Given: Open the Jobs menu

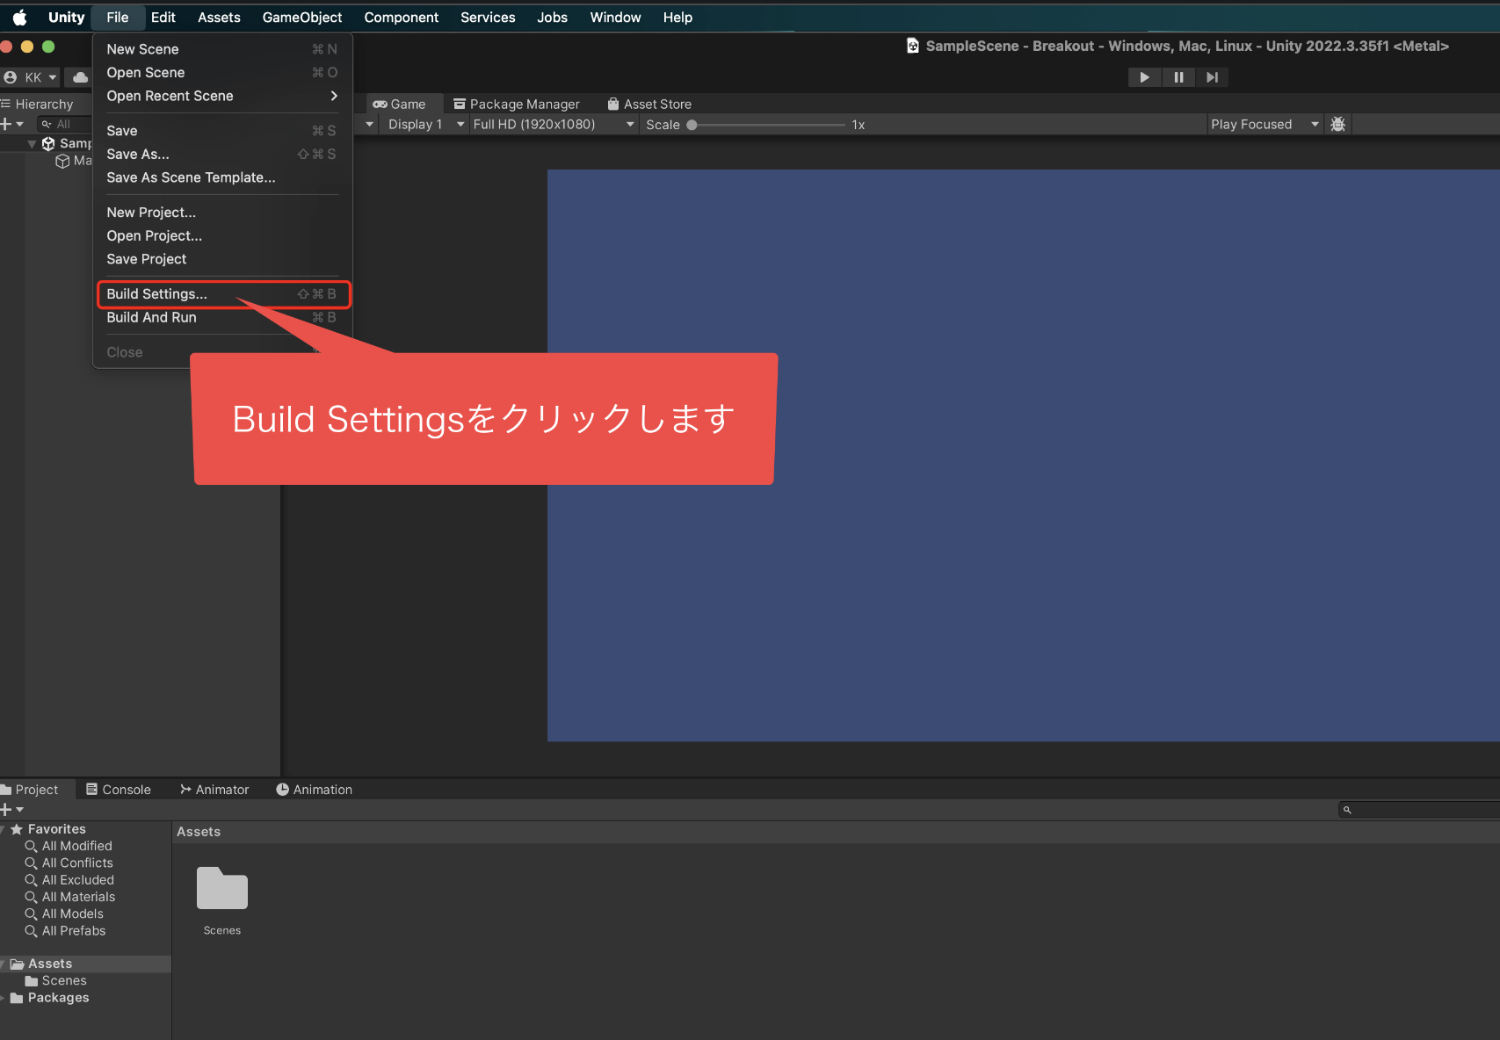Looking at the screenshot, I should tap(552, 17).
